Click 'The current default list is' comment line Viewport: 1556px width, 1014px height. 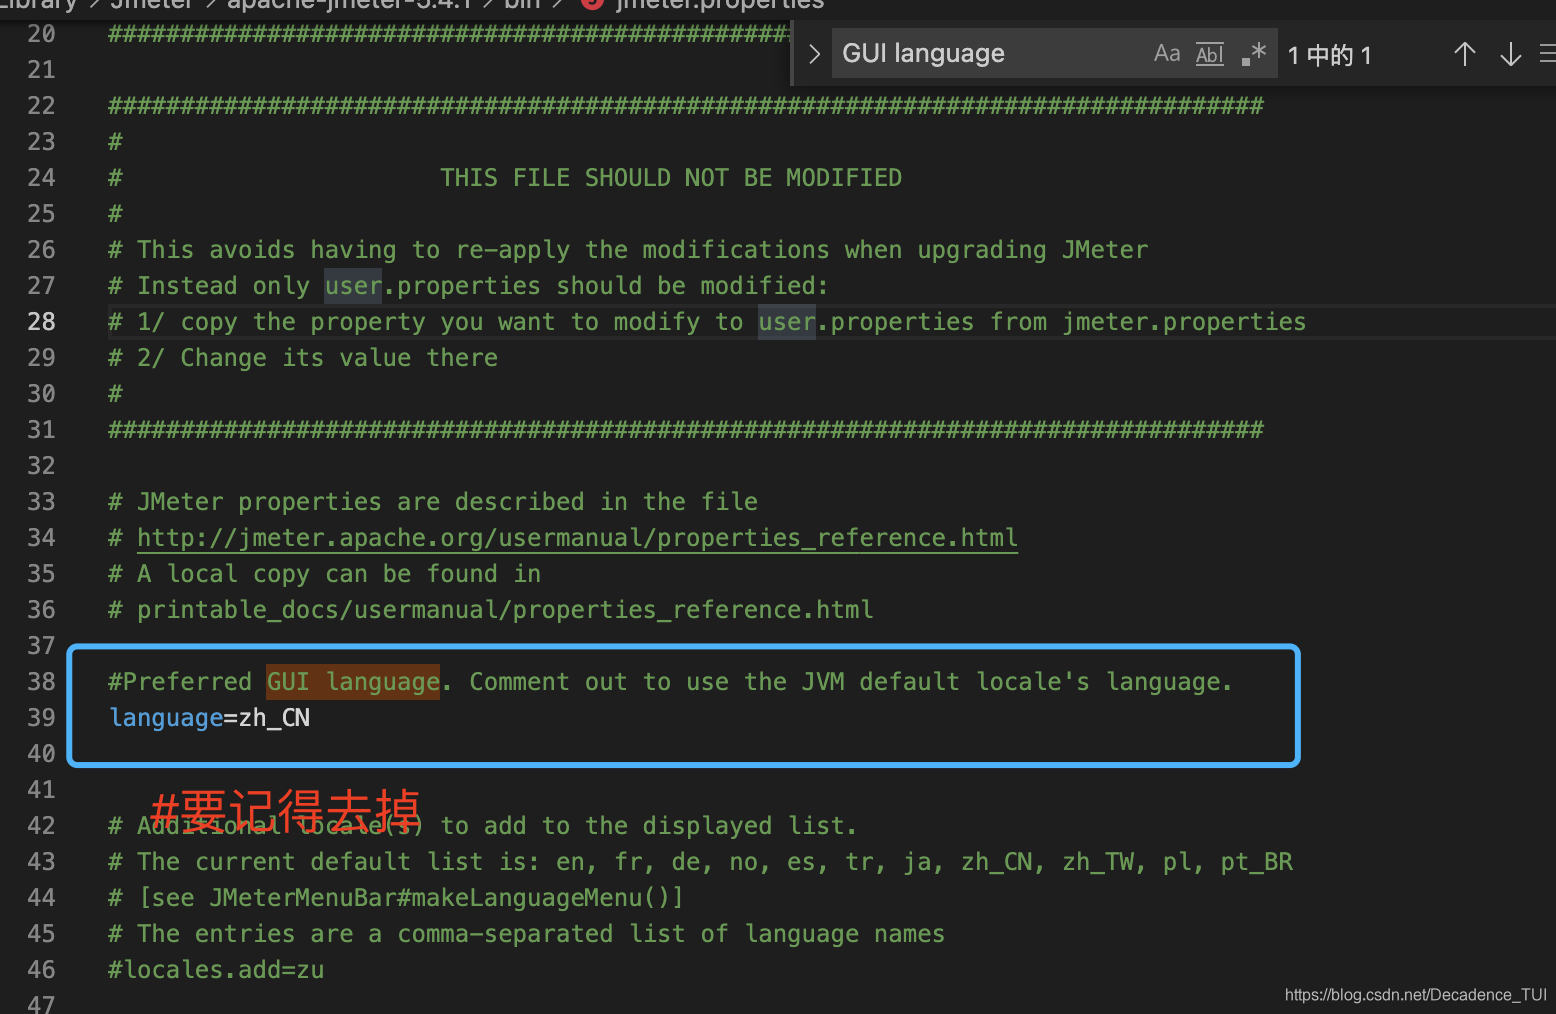pyautogui.click(x=700, y=862)
